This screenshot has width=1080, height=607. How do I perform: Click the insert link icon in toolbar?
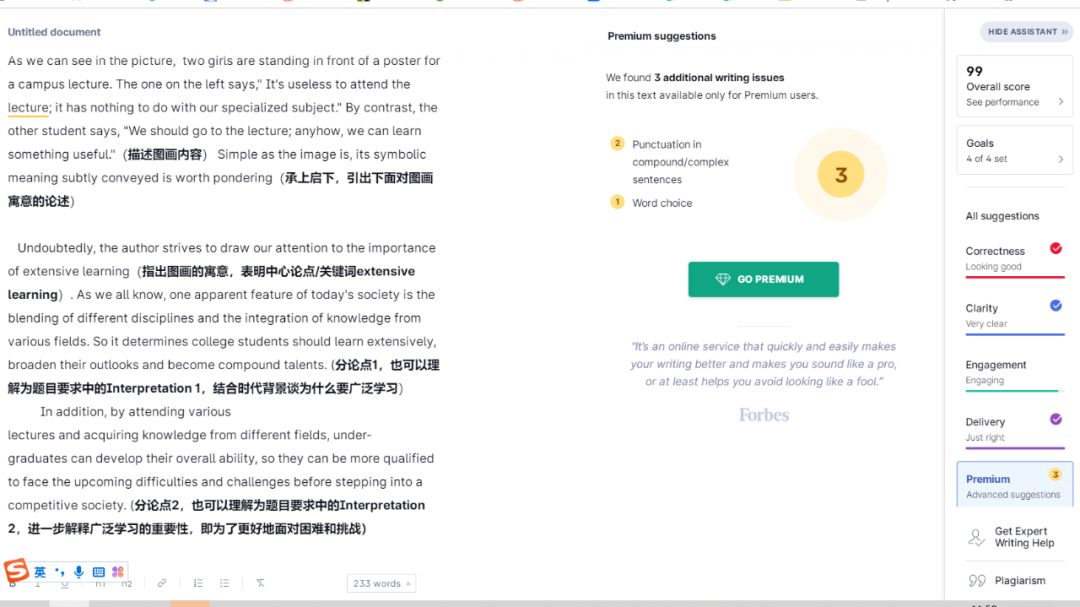162,583
